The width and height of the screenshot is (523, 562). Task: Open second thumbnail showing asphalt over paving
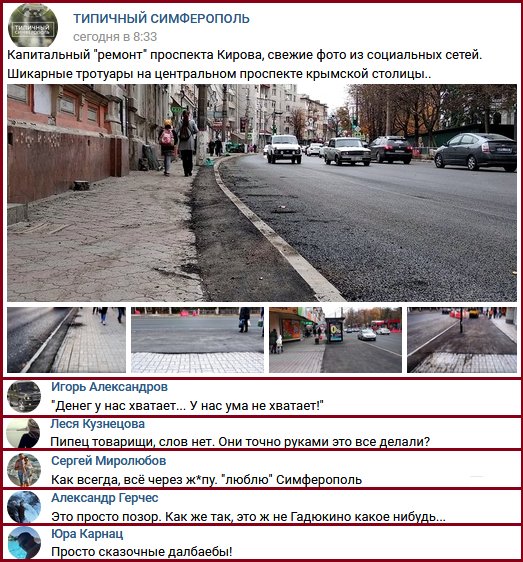198,340
